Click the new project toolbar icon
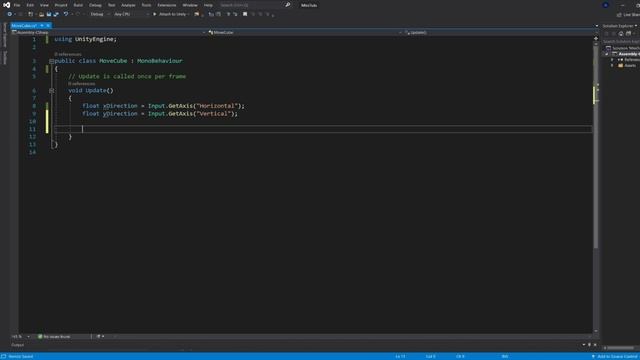The width and height of the screenshot is (640, 360). [x=30, y=14]
